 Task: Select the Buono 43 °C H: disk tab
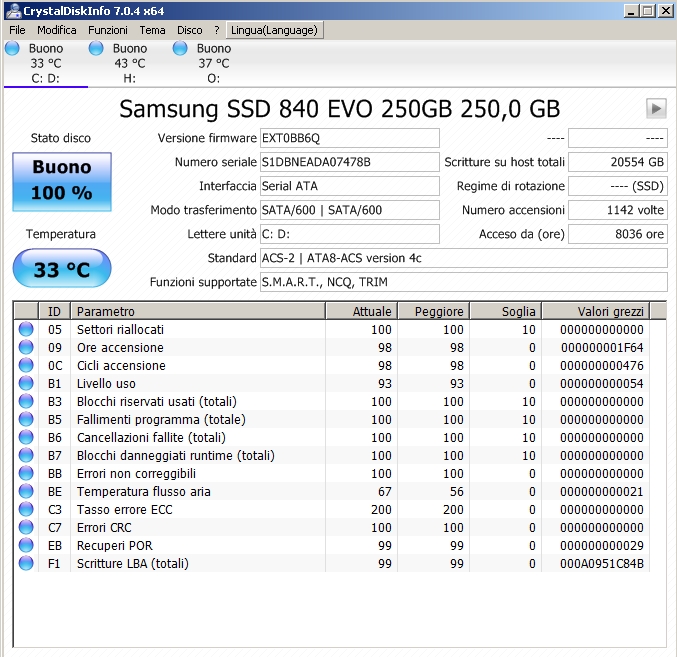tap(130, 63)
